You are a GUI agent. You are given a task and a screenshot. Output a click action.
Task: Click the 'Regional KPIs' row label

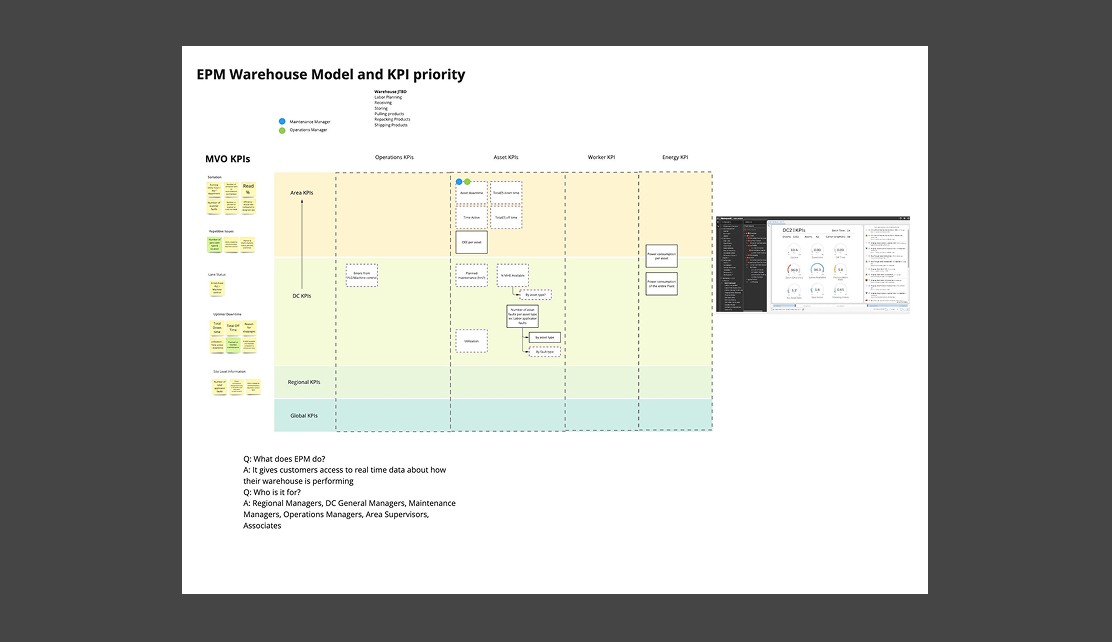[304, 382]
